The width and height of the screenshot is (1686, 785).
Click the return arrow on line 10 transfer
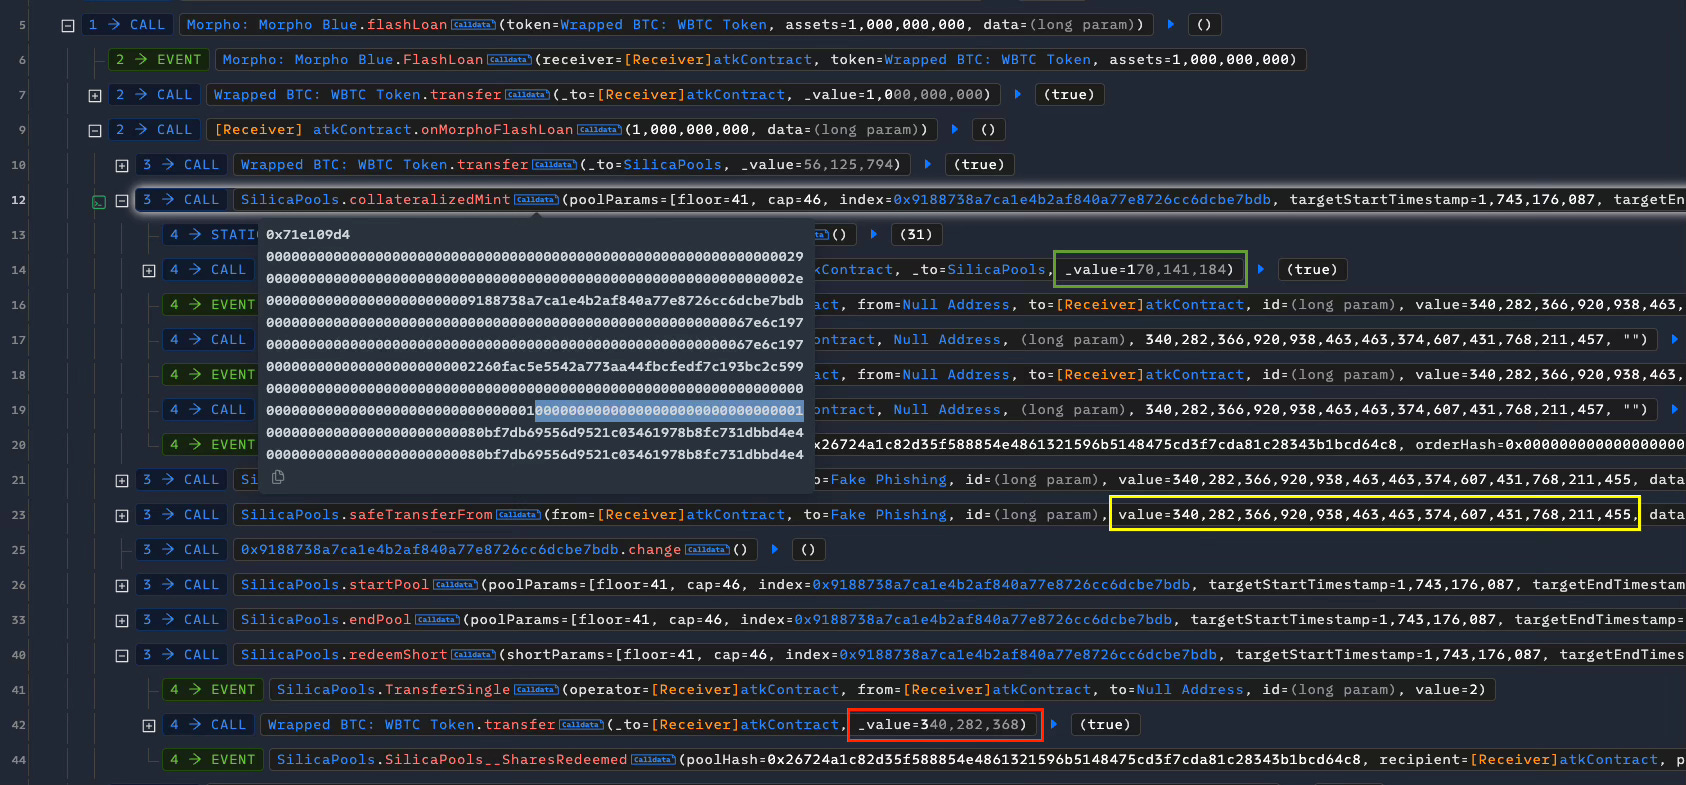tap(928, 164)
